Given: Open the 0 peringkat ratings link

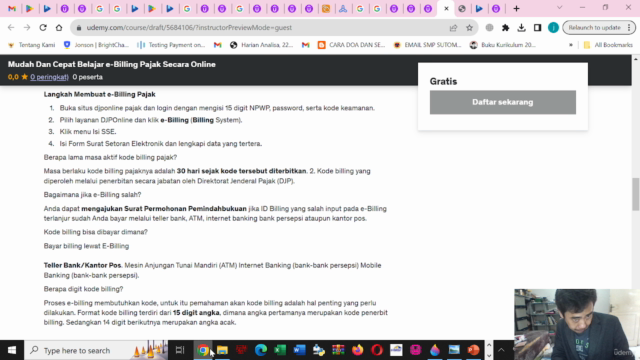Looking at the screenshot, I should pos(49,77).
